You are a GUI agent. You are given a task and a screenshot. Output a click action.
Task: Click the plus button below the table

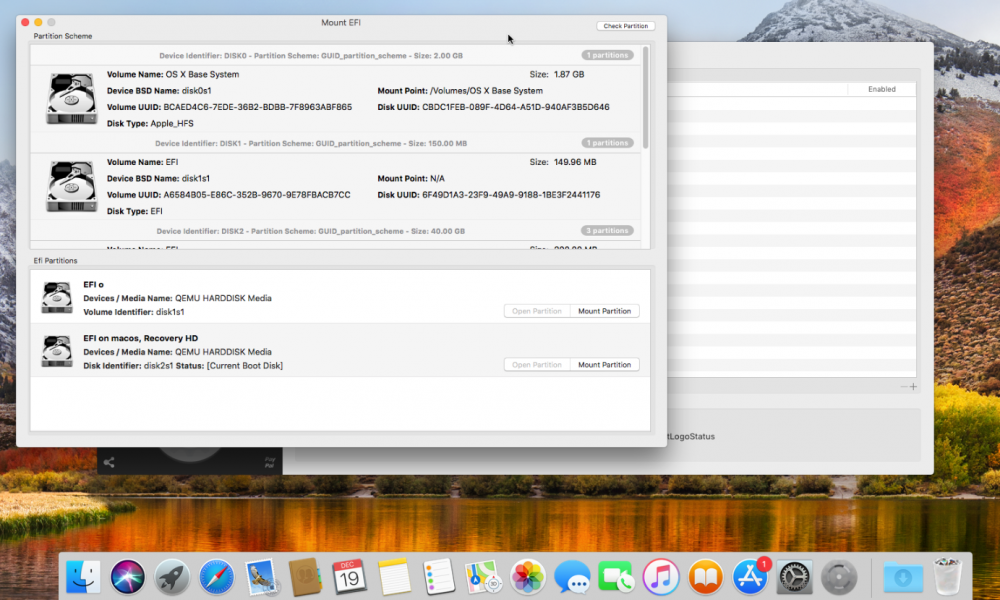click(913, 386)
